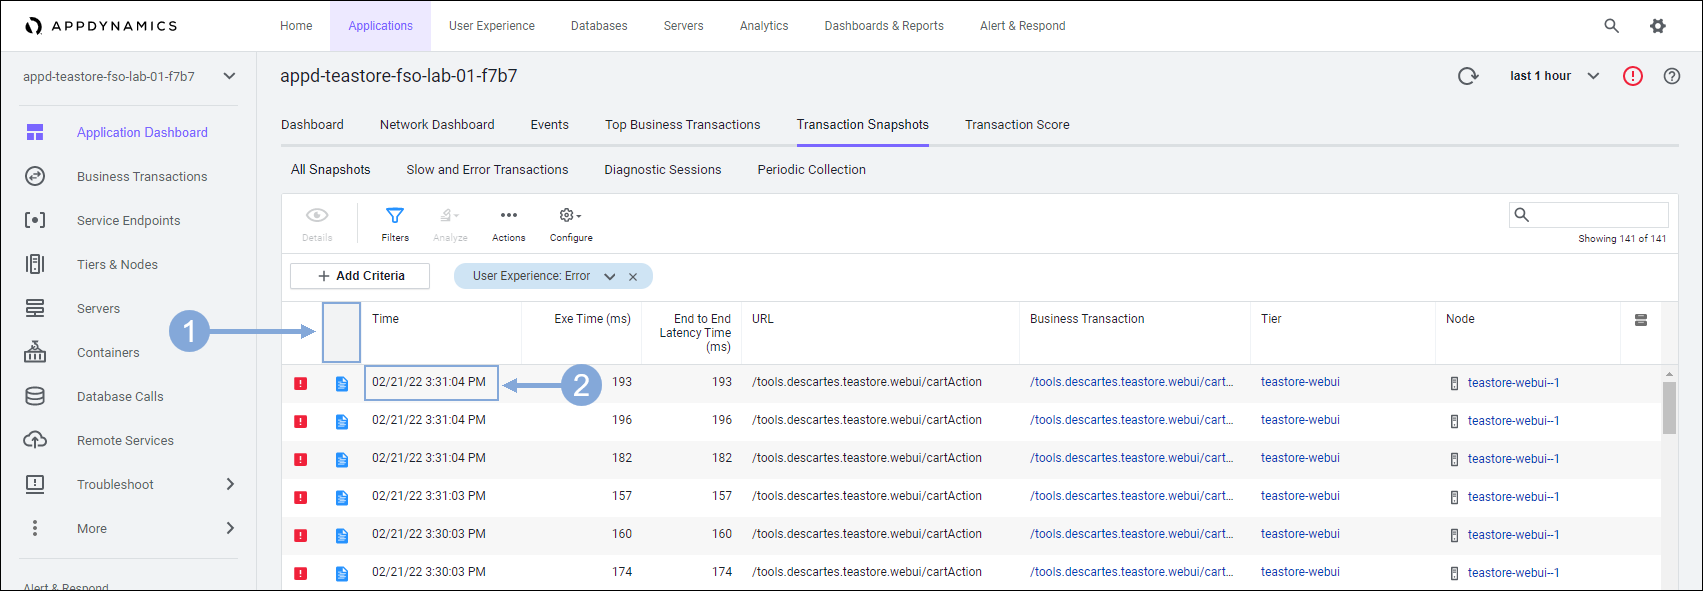The height and width of the screenshot is (591, 1703).
Task: Switch to the Transaction Score tab
Action: (1016, 125)
